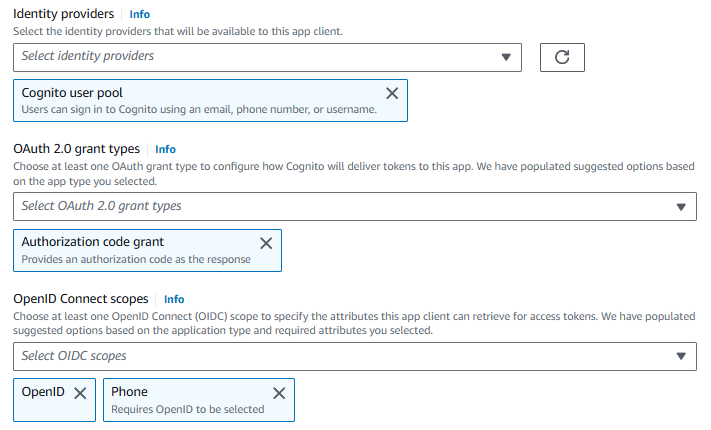Select the Cognito user pool token text

72,93
